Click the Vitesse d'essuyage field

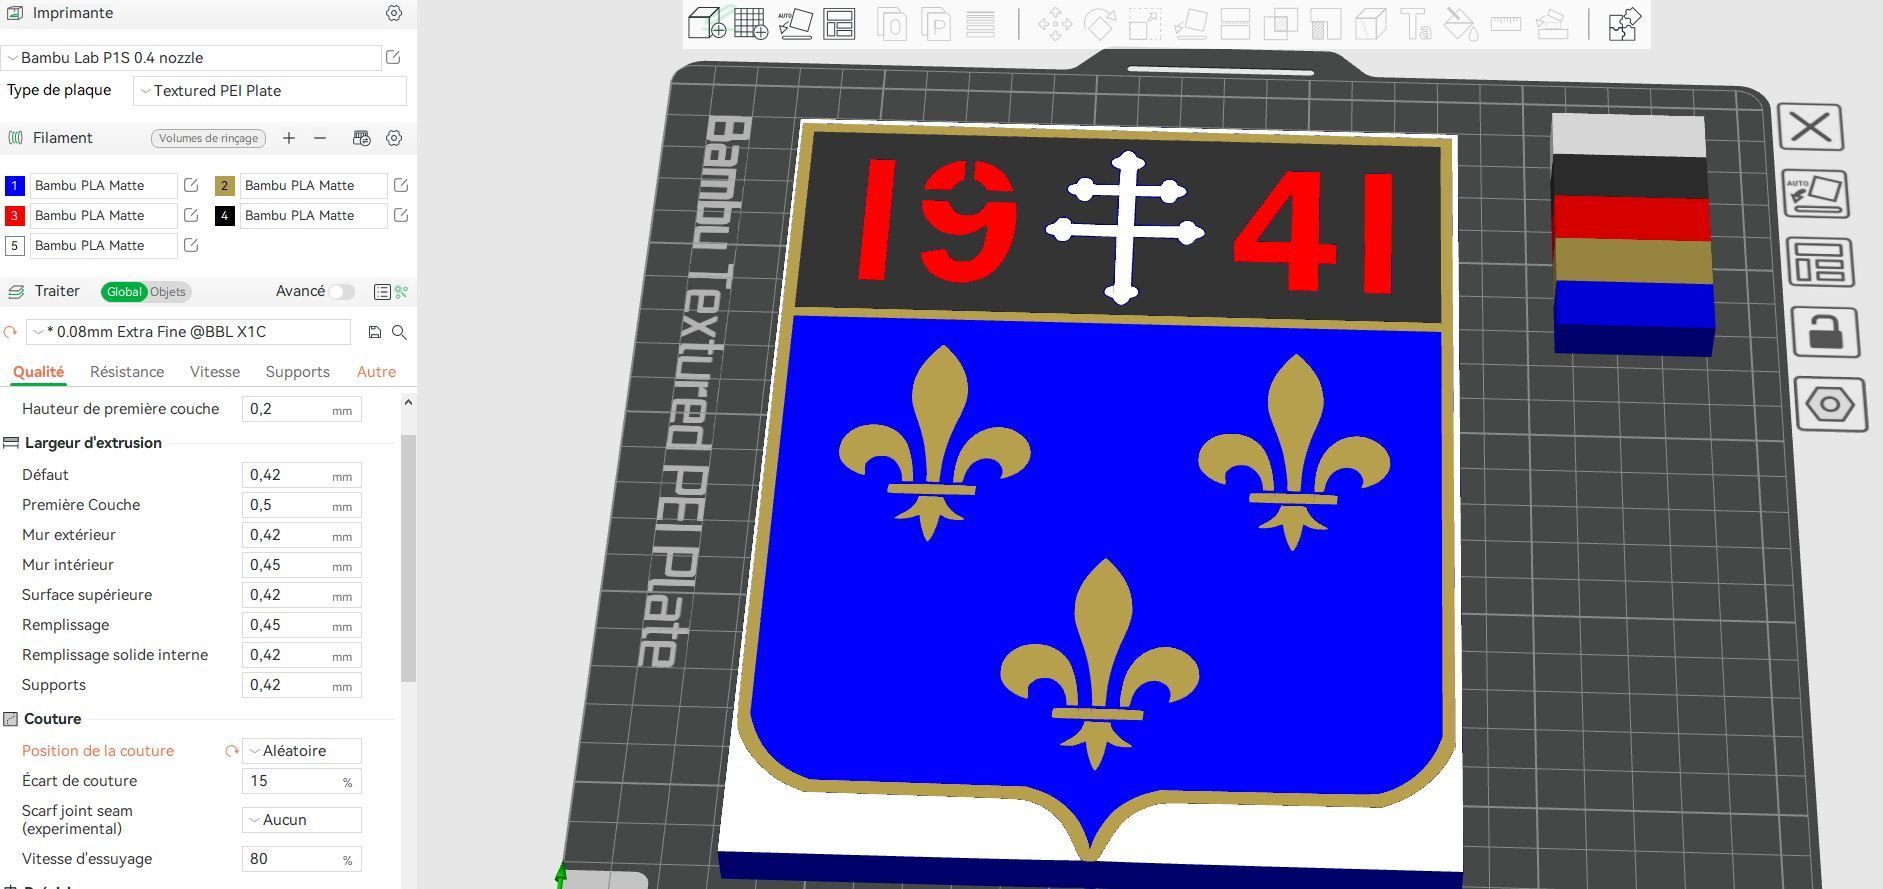coord(302,859)
